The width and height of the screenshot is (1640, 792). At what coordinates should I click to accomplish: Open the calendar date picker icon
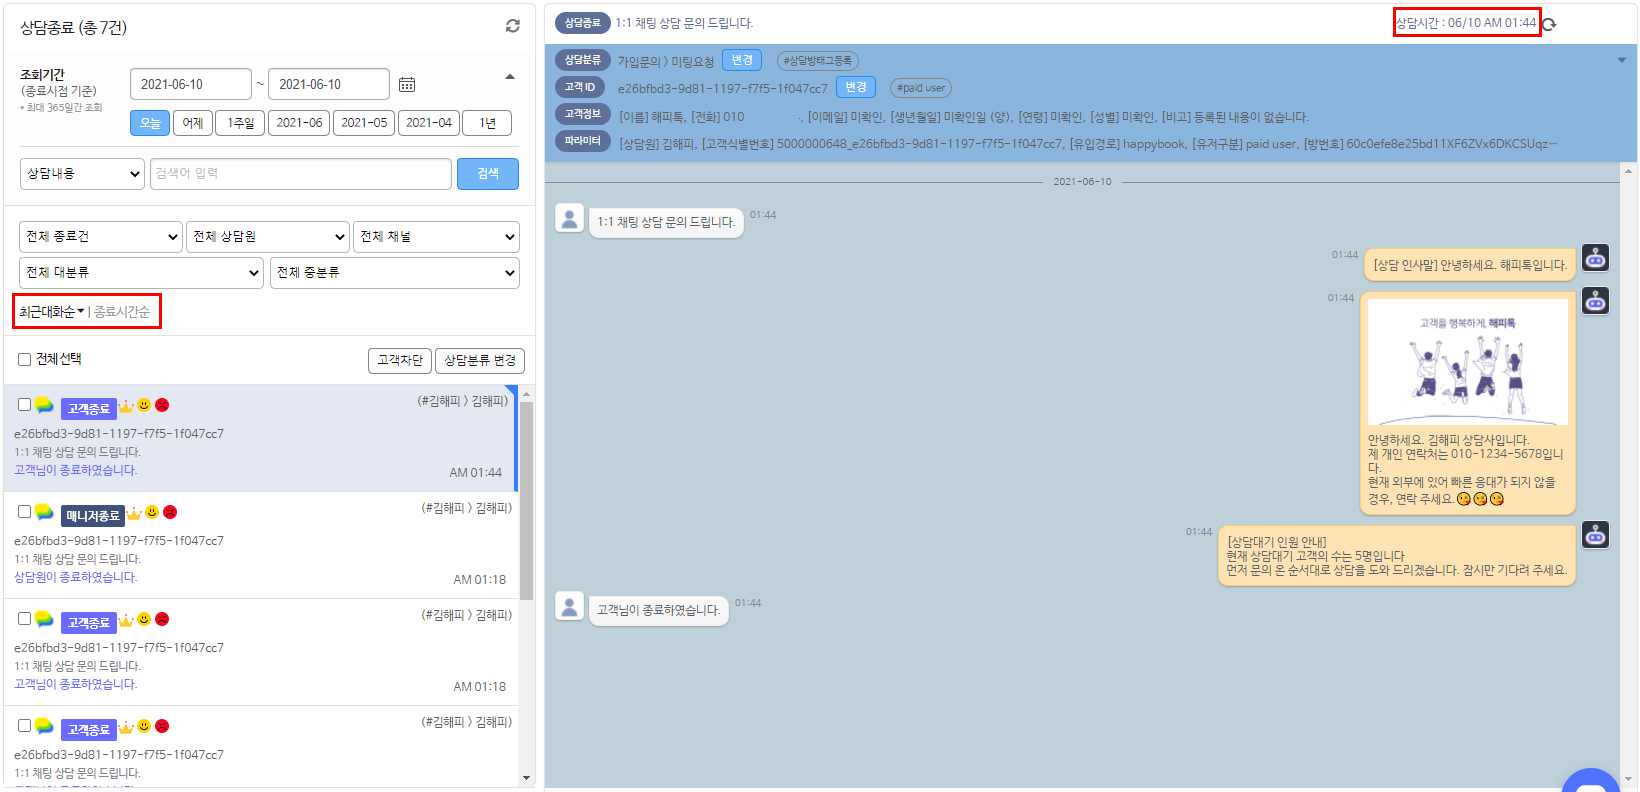[407, 85]
